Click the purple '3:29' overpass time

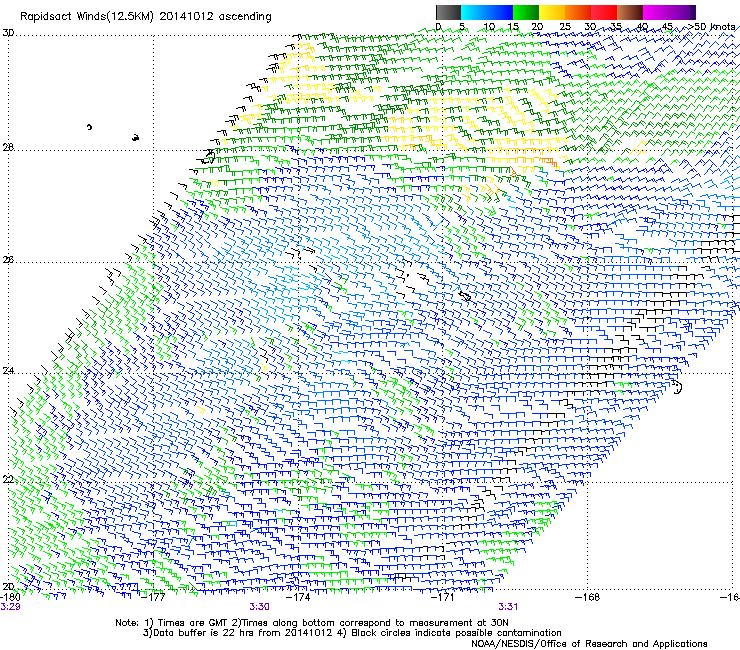[10, 607]
